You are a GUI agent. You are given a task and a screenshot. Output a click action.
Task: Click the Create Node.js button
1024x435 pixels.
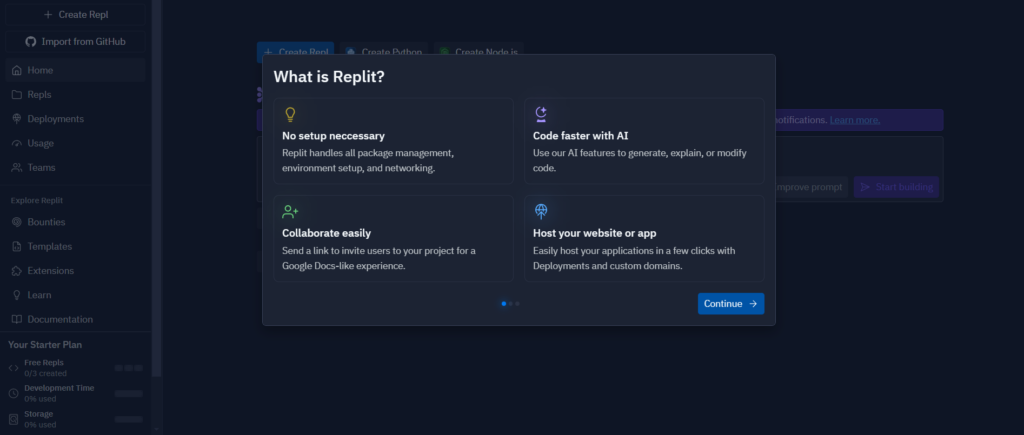(479, 50)
